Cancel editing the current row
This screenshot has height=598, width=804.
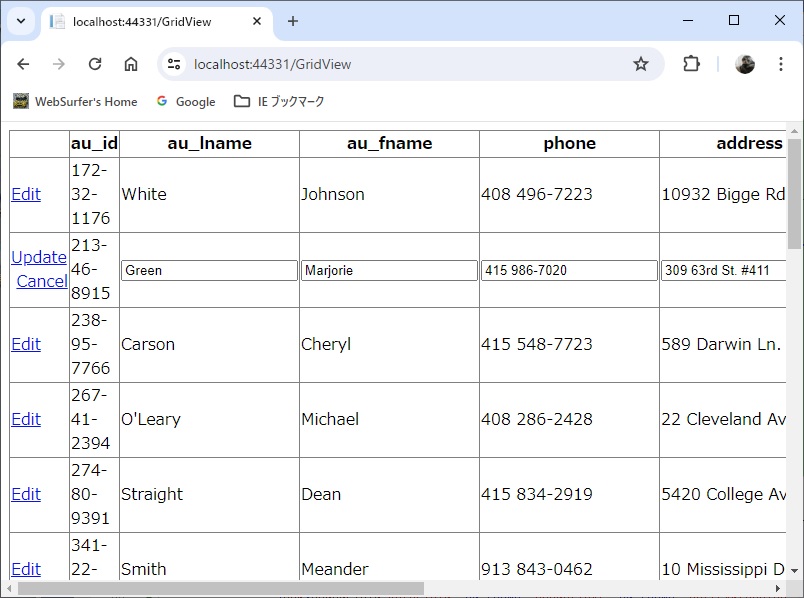coord(40,281)
